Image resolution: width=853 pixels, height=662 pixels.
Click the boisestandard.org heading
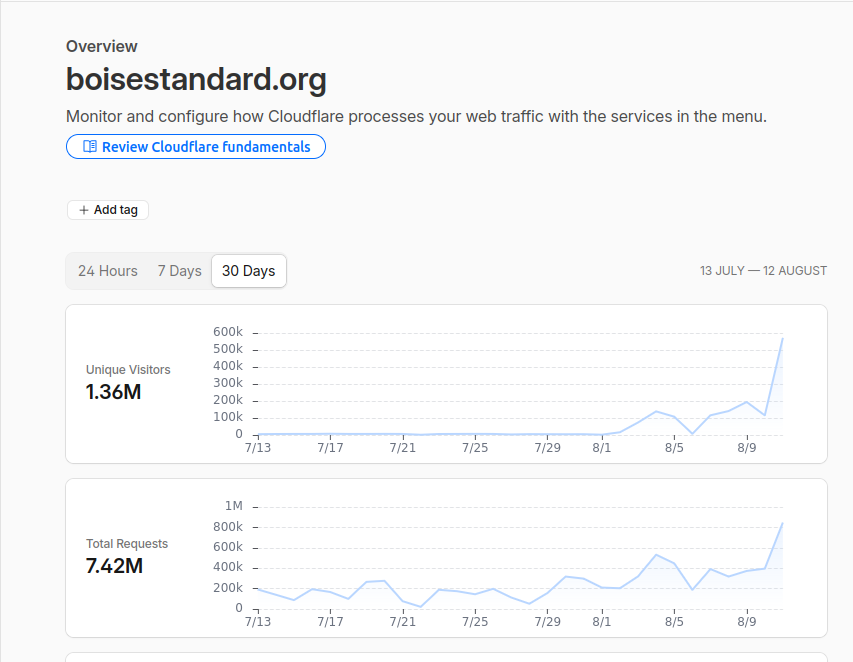point(196,79)
